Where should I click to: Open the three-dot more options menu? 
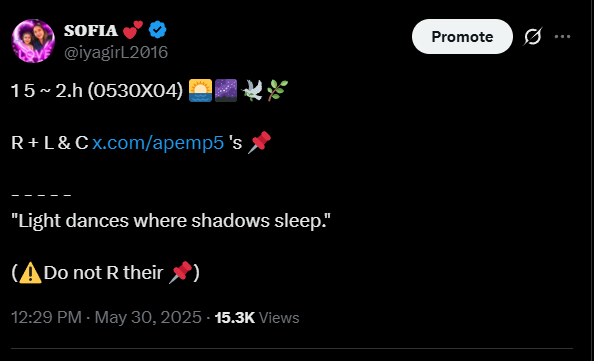point(562,36)
